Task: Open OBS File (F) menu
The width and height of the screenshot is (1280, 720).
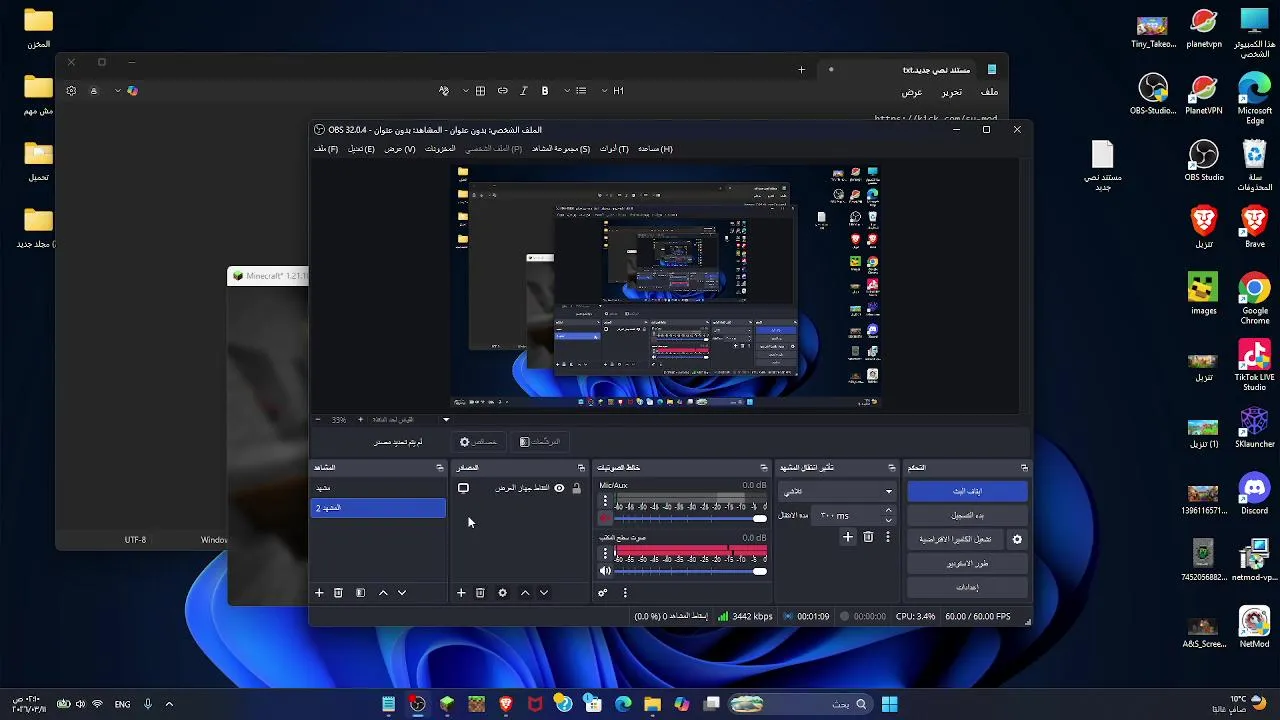Action: pos(326,149)
